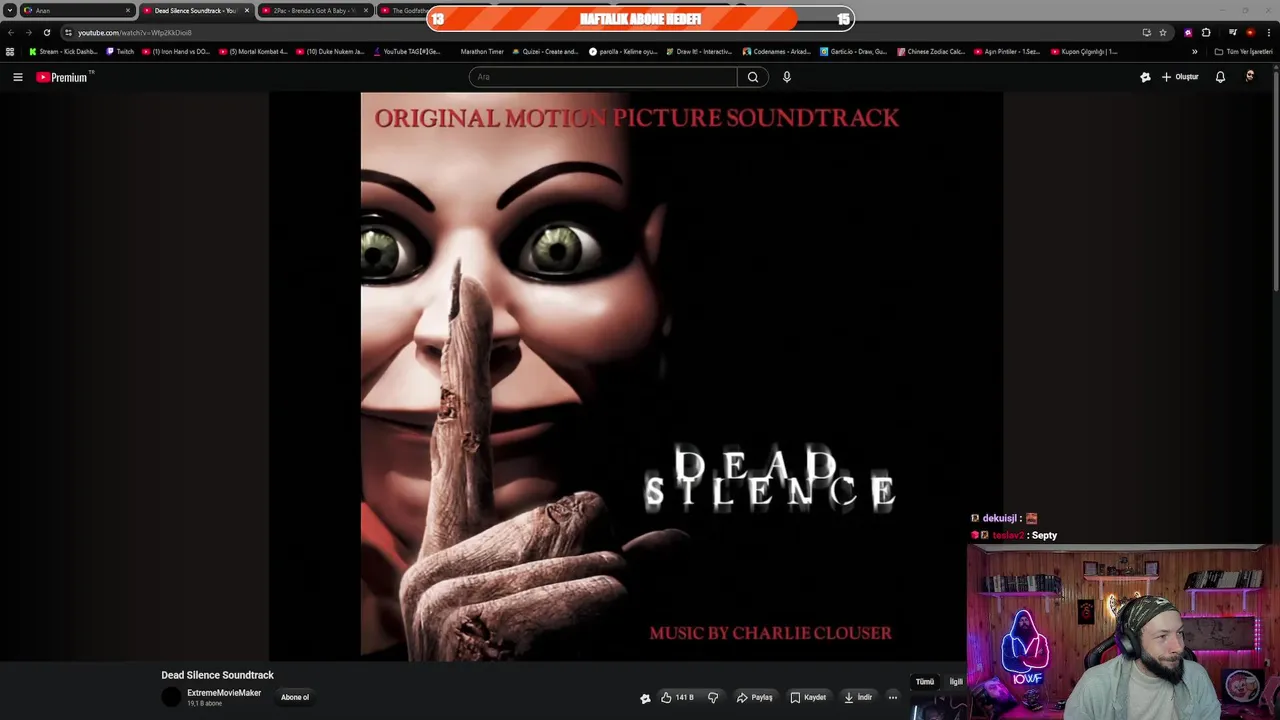Subscribe with the Abone ol button
1280x720 pixels.
click(x=295, y=697)
